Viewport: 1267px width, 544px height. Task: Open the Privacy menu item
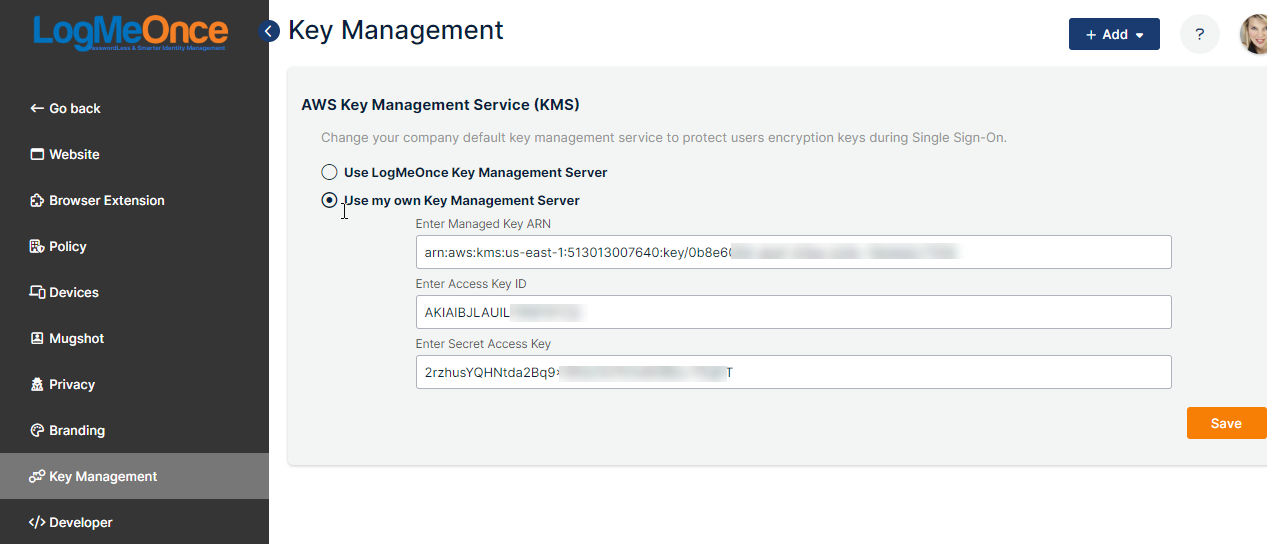(134, 384)
